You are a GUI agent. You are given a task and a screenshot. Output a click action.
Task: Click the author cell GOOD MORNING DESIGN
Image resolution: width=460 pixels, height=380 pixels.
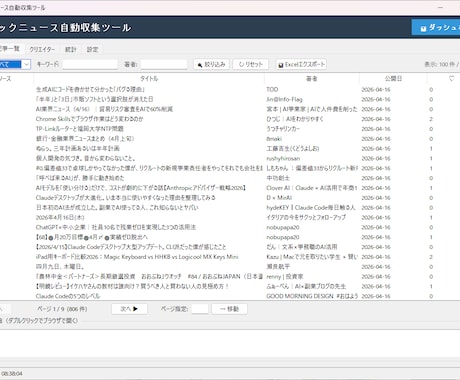312,296
